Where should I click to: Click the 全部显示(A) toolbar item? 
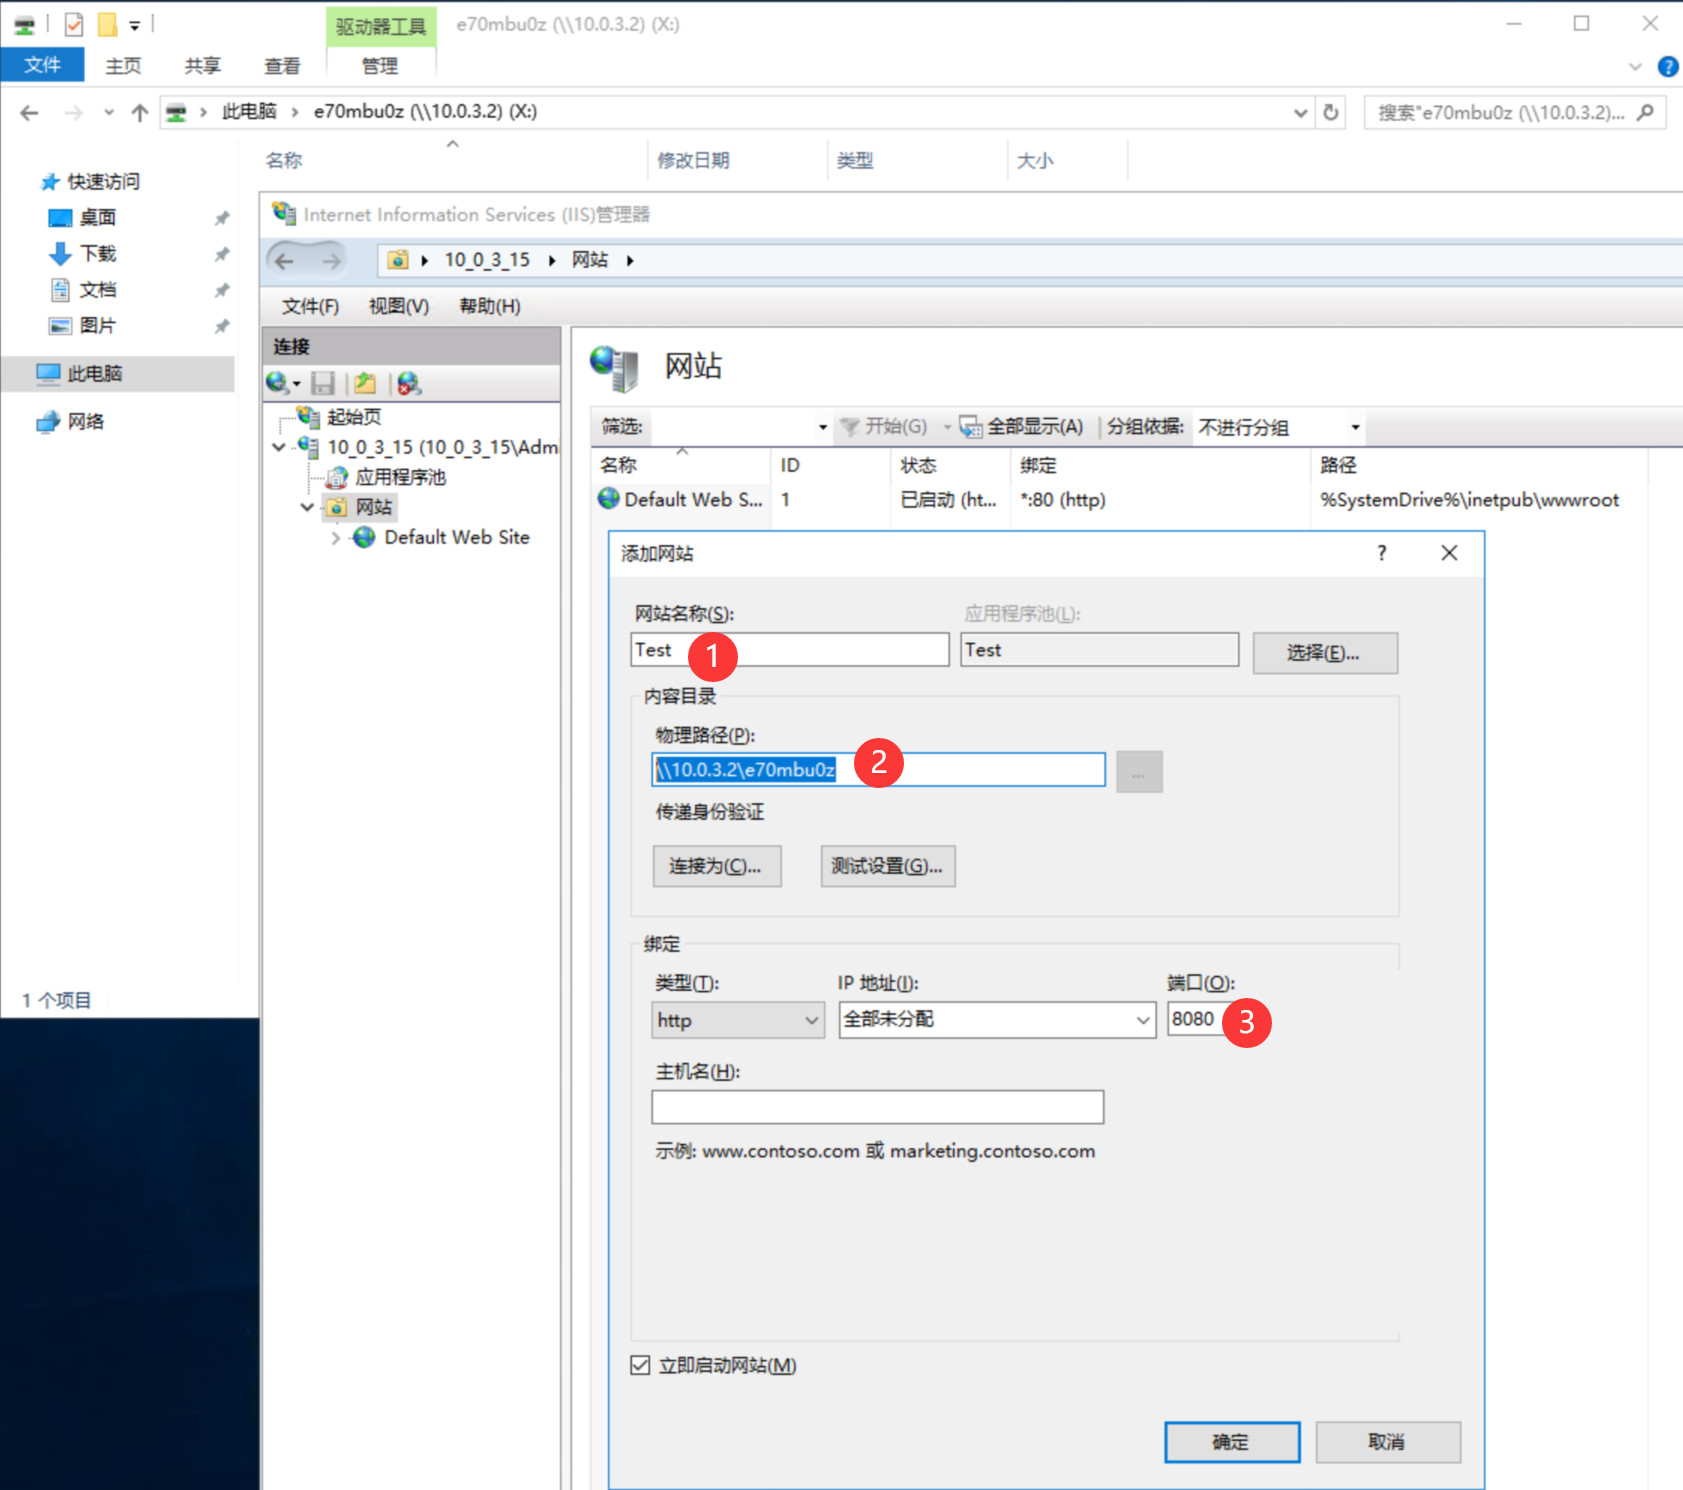(x=1021, y=427)
